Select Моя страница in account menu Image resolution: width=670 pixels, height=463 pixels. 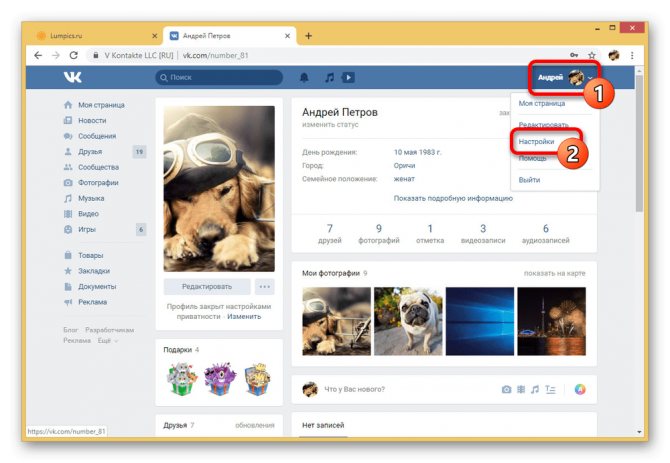(x=541, y=103)
